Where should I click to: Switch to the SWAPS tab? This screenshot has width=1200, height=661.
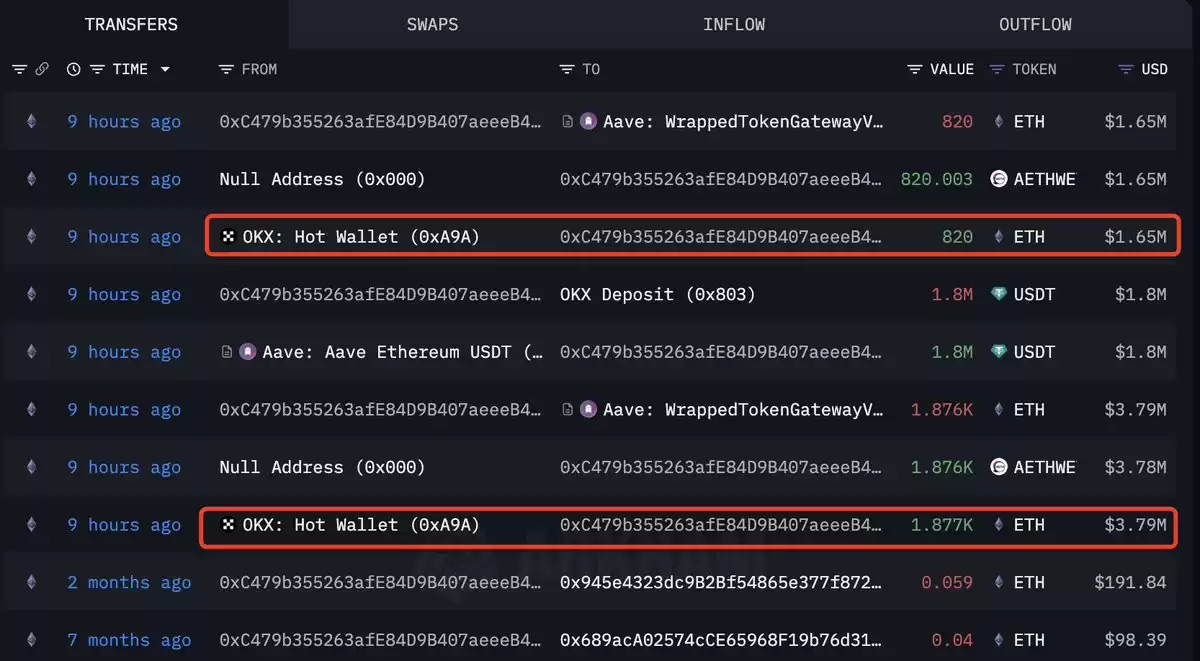[x=432, y=24]
